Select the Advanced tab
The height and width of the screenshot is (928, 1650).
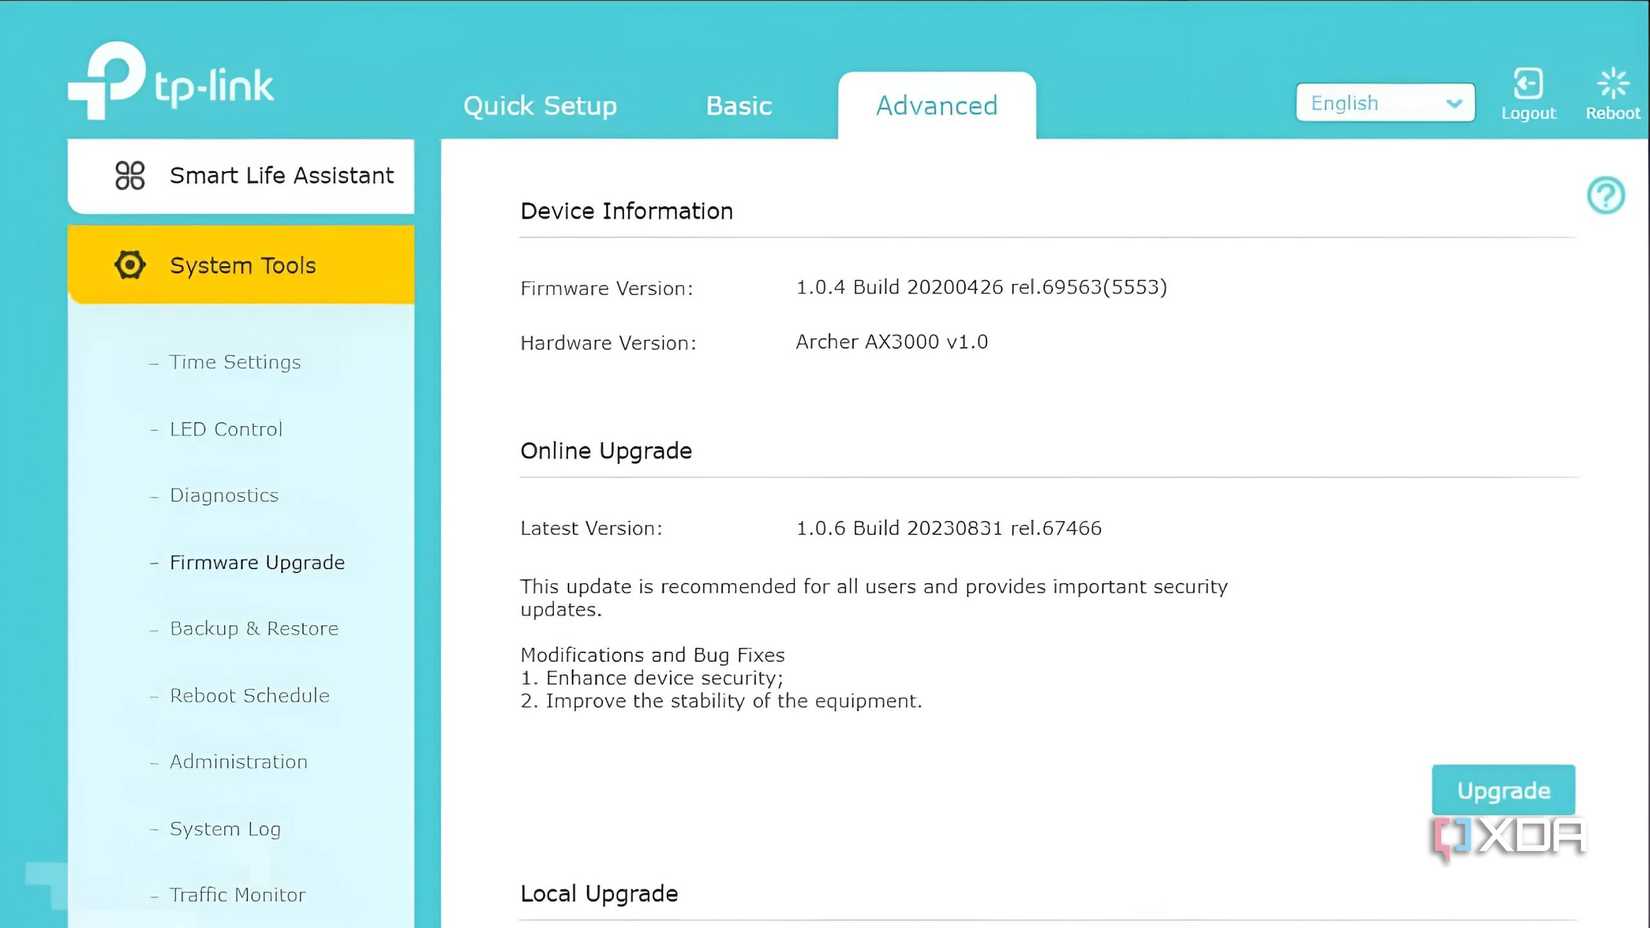tap(937, 105)
